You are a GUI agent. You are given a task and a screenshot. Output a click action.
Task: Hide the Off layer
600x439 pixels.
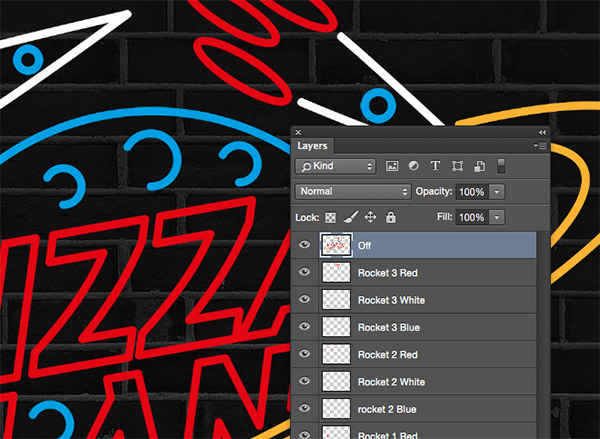pos(305,245)
